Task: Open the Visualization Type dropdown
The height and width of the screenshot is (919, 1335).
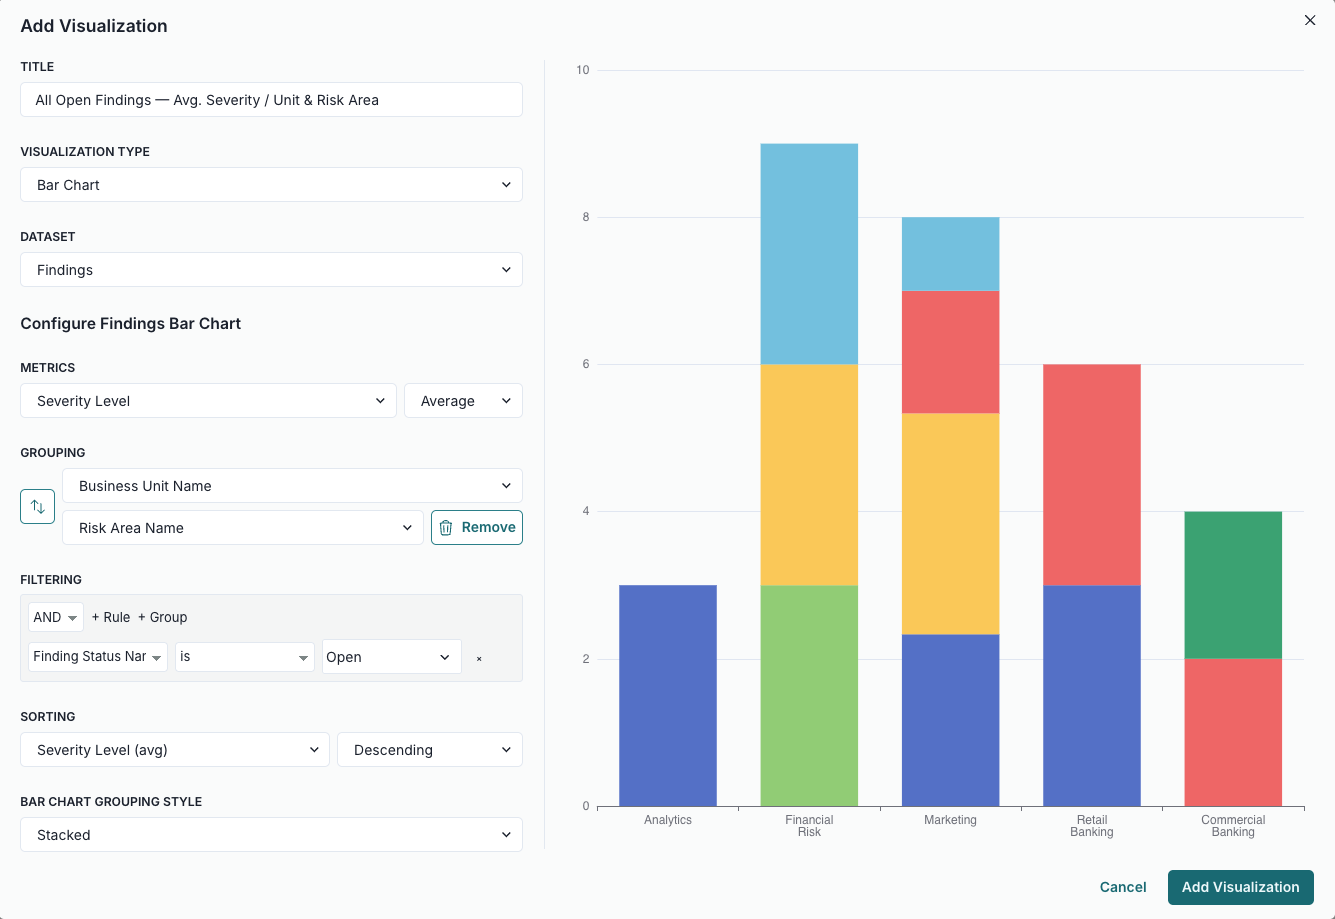Action: coord(271,185)
